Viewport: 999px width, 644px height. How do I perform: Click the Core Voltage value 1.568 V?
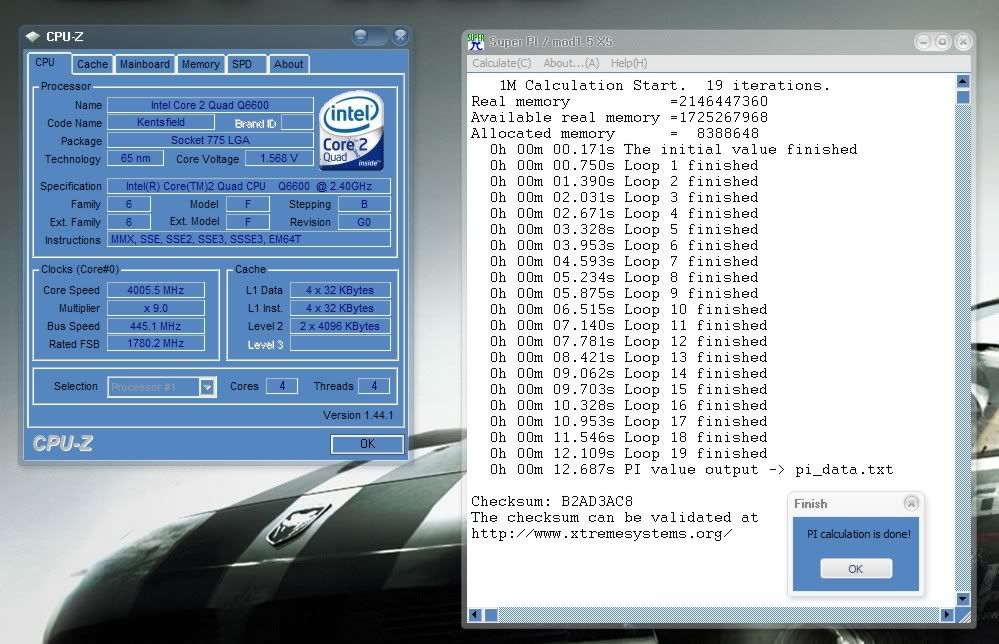[278, 158]
